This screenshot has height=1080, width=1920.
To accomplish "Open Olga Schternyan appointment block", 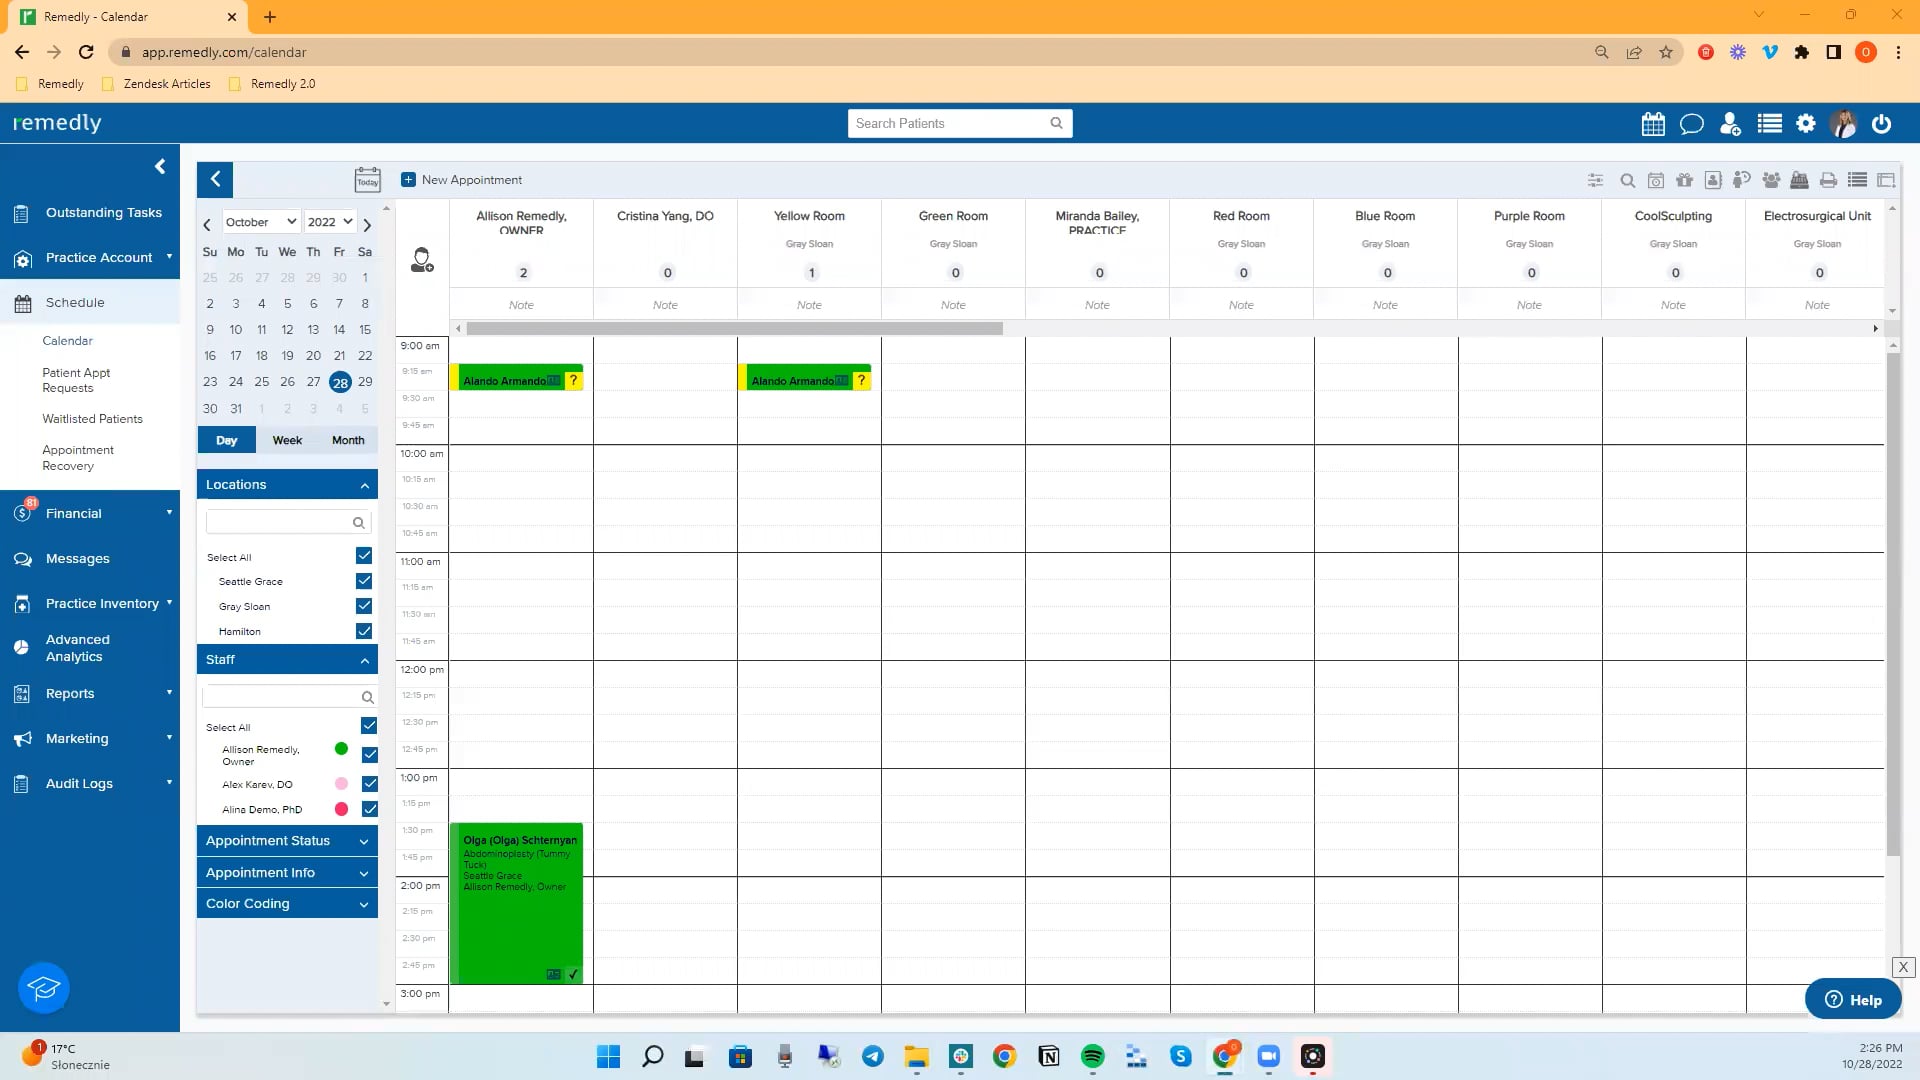I will tap(517, 904).
